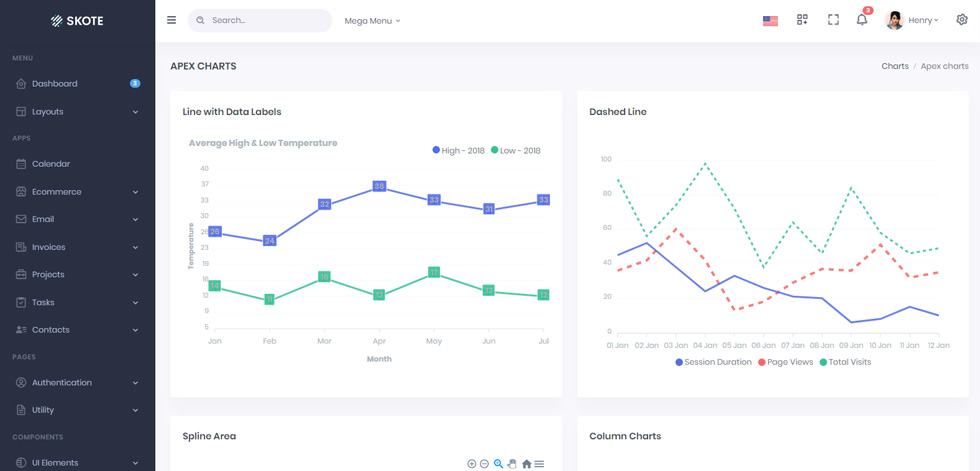Viewport: 980px width, 471px height.
Task: Toggle High - 2018 series in legend
Action: 459,151
